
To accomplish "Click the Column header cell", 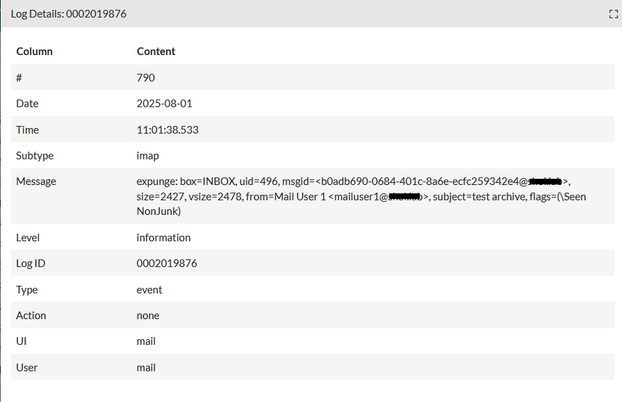I will (34, 51).
